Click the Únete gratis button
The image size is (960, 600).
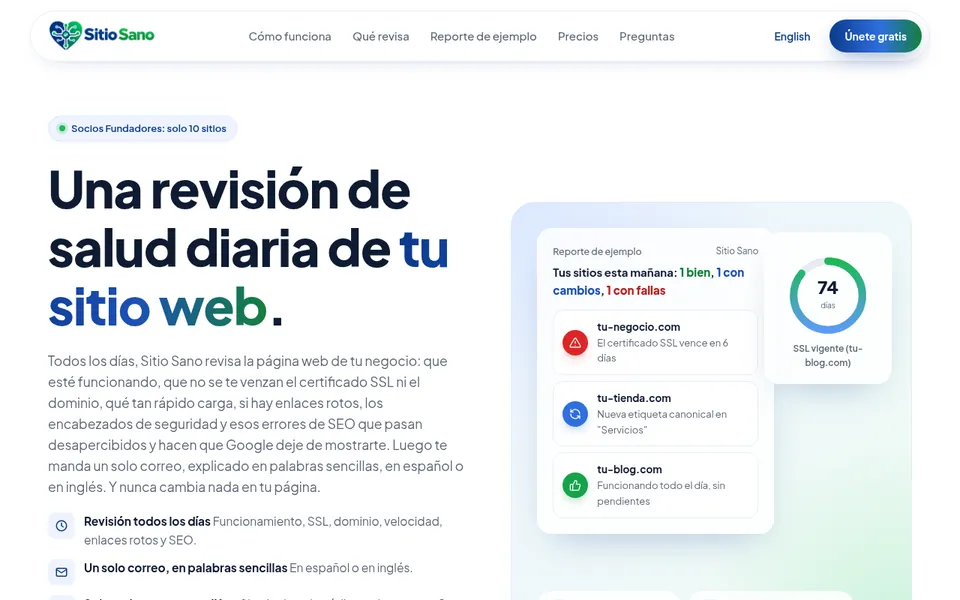875,36
